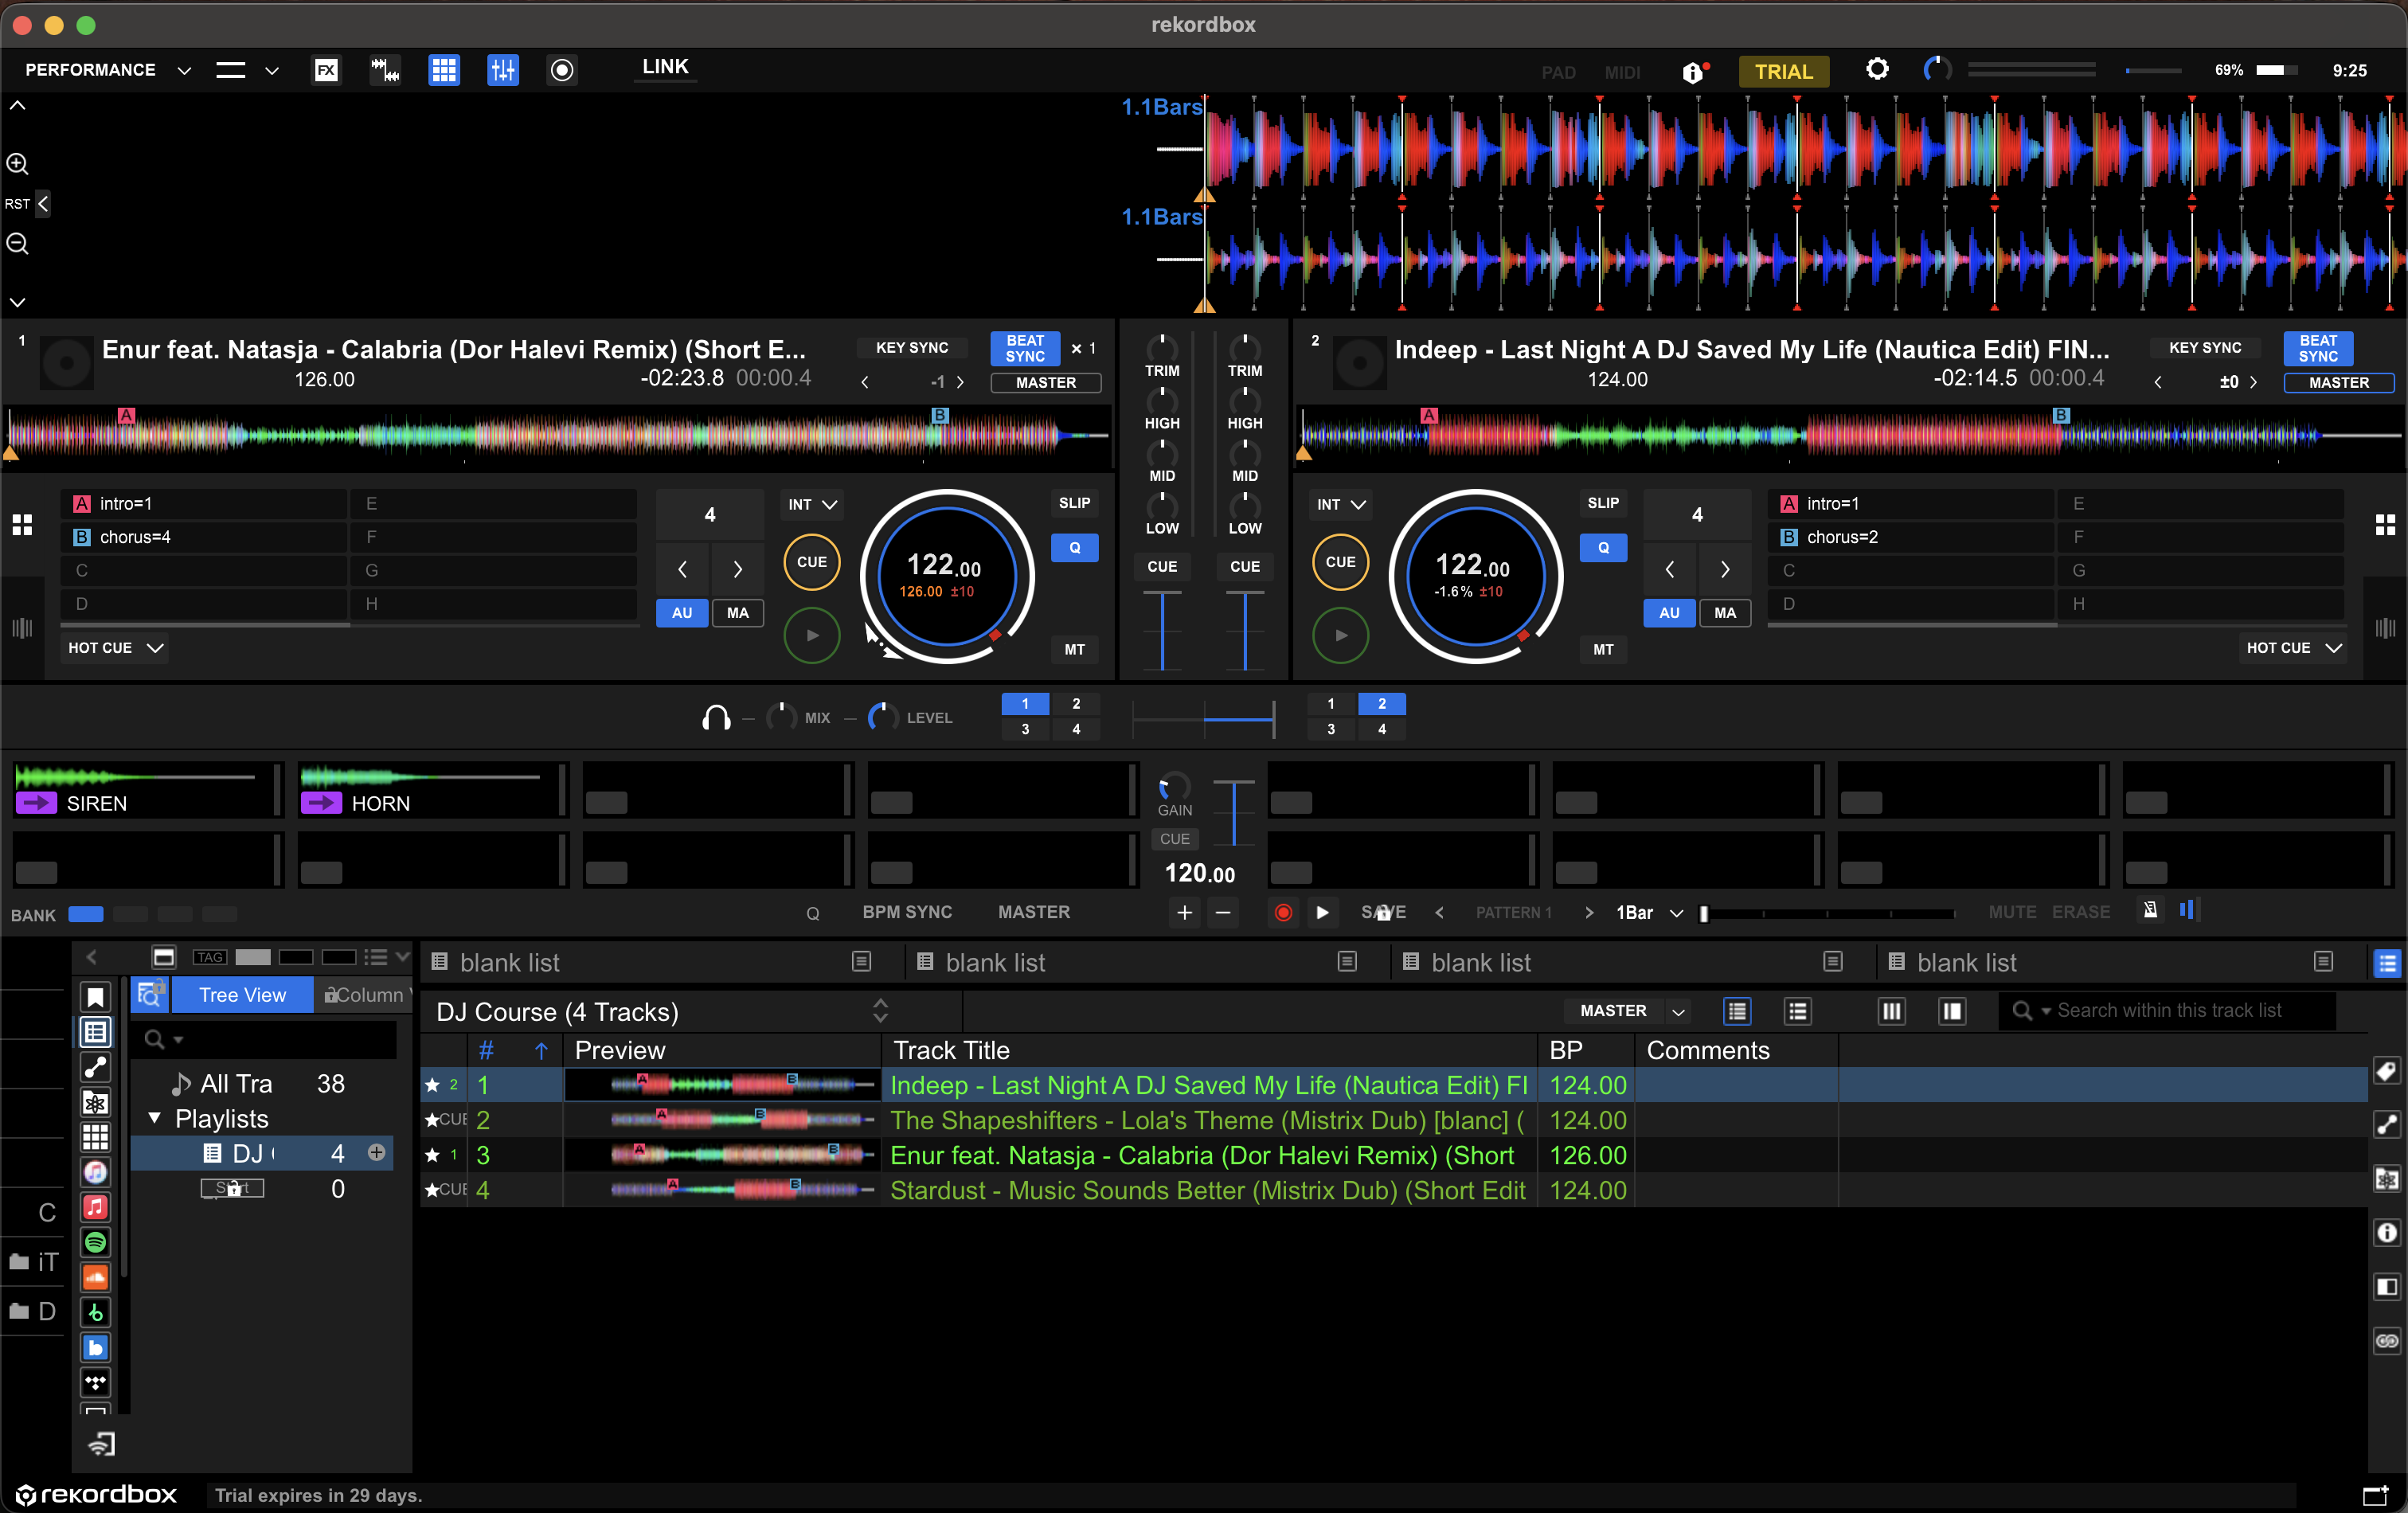Click the track list search field
This screenshot has height=1513, width=2408.
(x=2168, y=1011)
